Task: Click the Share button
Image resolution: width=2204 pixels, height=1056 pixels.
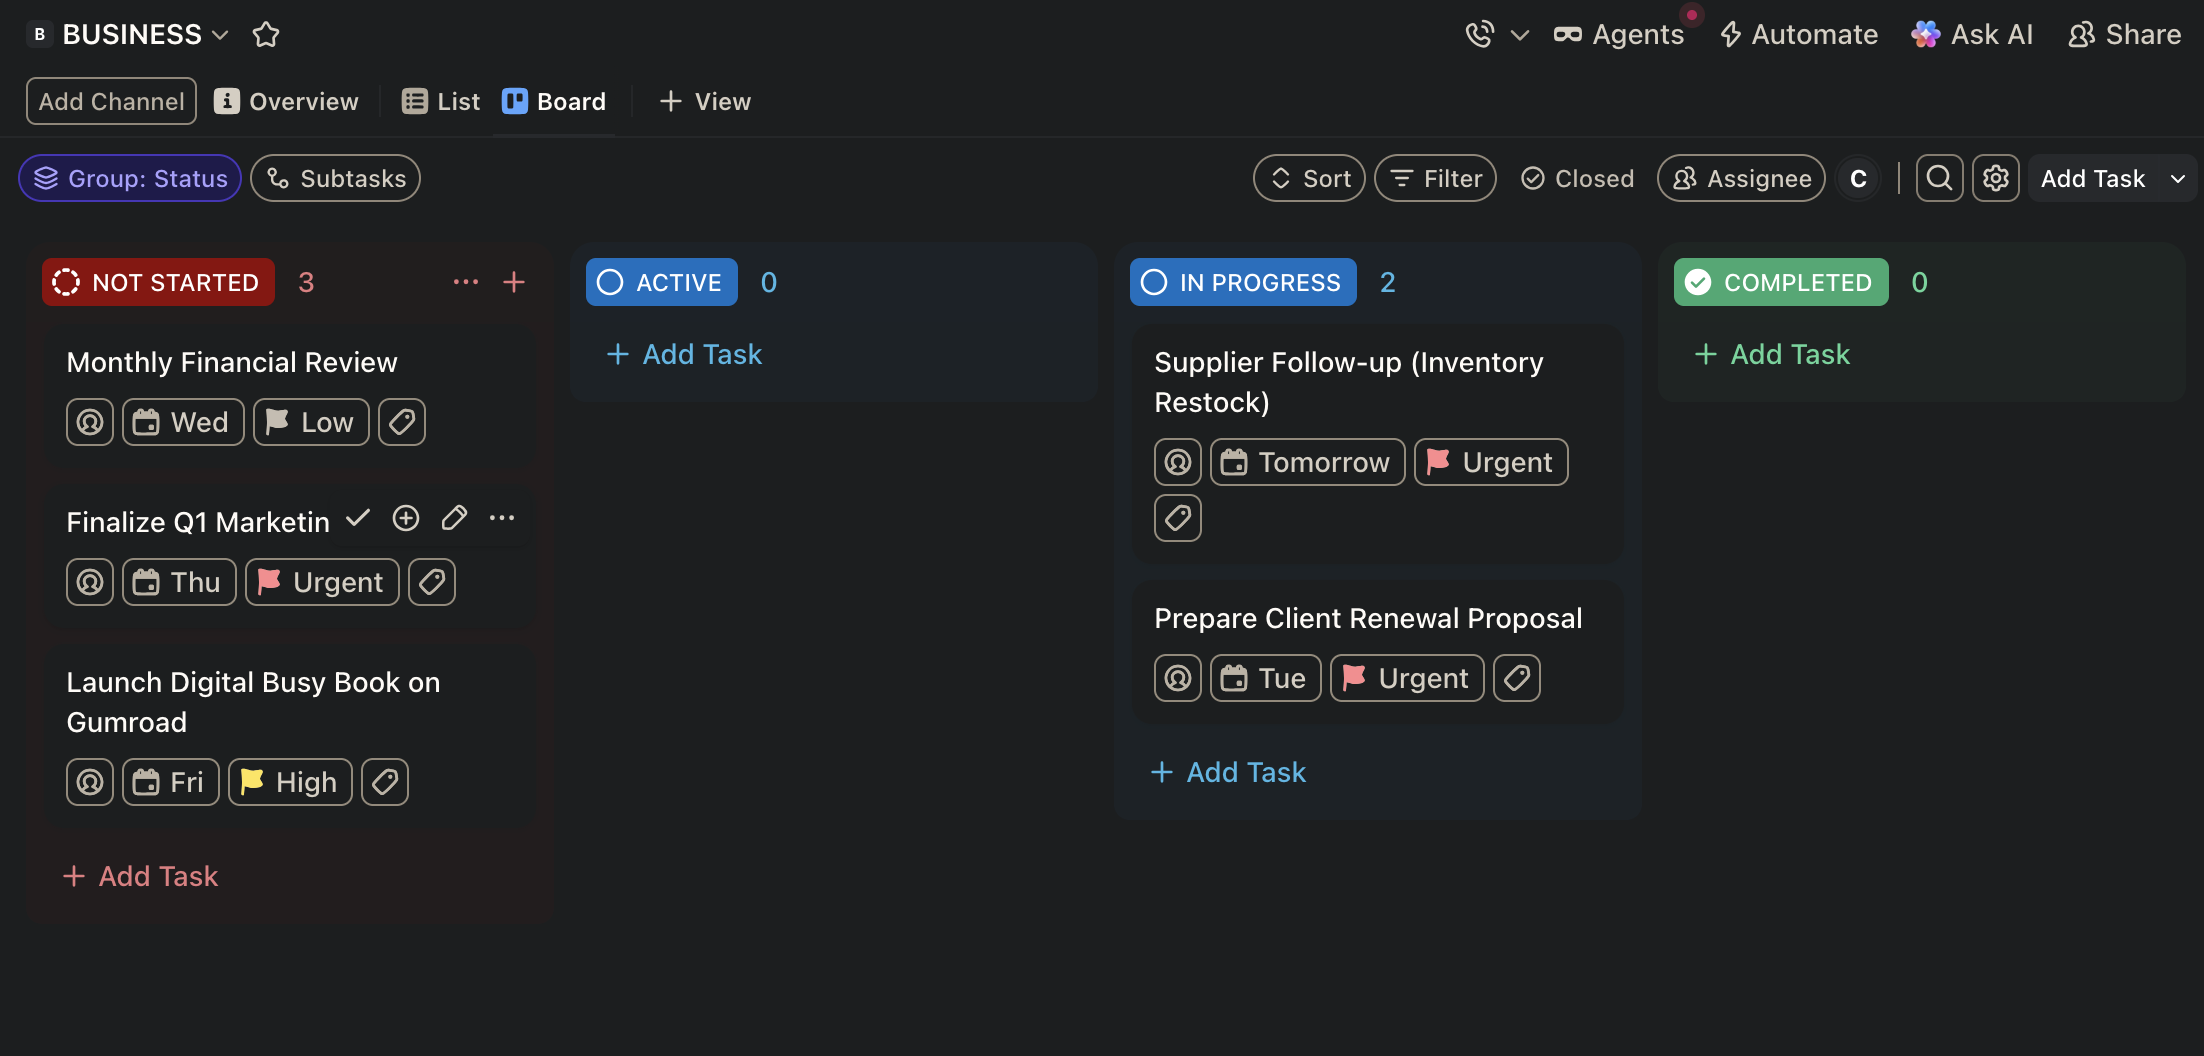Action: [2124, 35]
